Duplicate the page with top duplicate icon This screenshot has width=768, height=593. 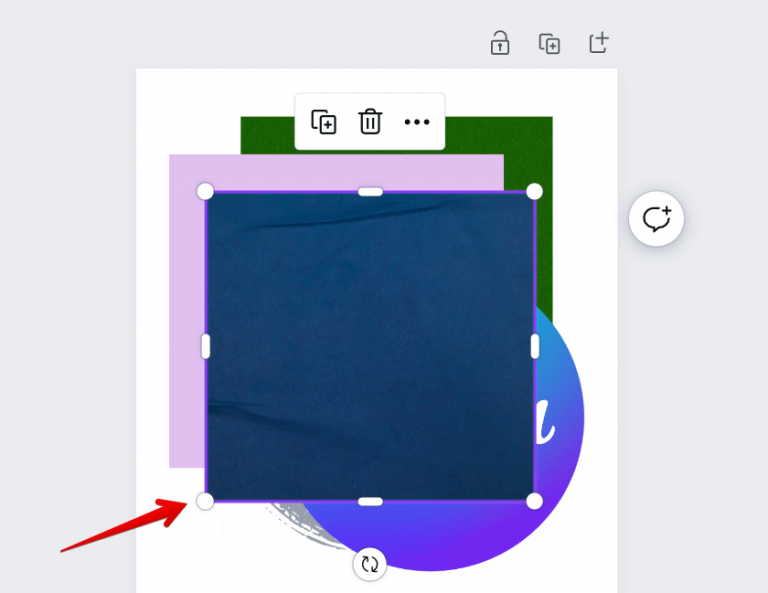point(550,44)
